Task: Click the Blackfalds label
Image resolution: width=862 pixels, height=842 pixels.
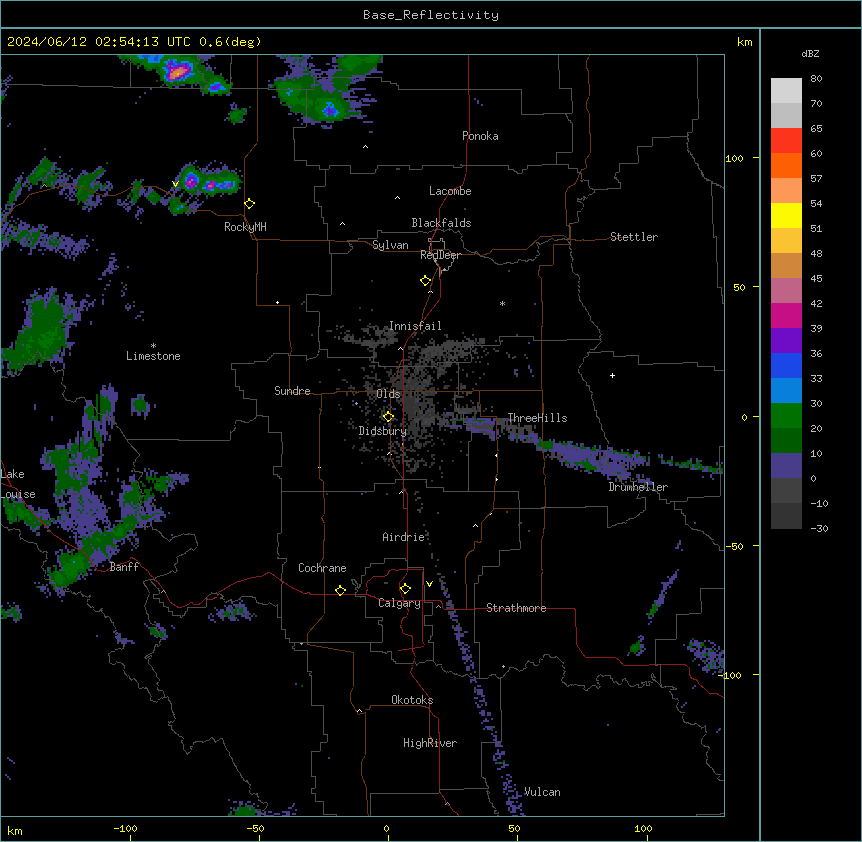Action: [x=441, y=223]
